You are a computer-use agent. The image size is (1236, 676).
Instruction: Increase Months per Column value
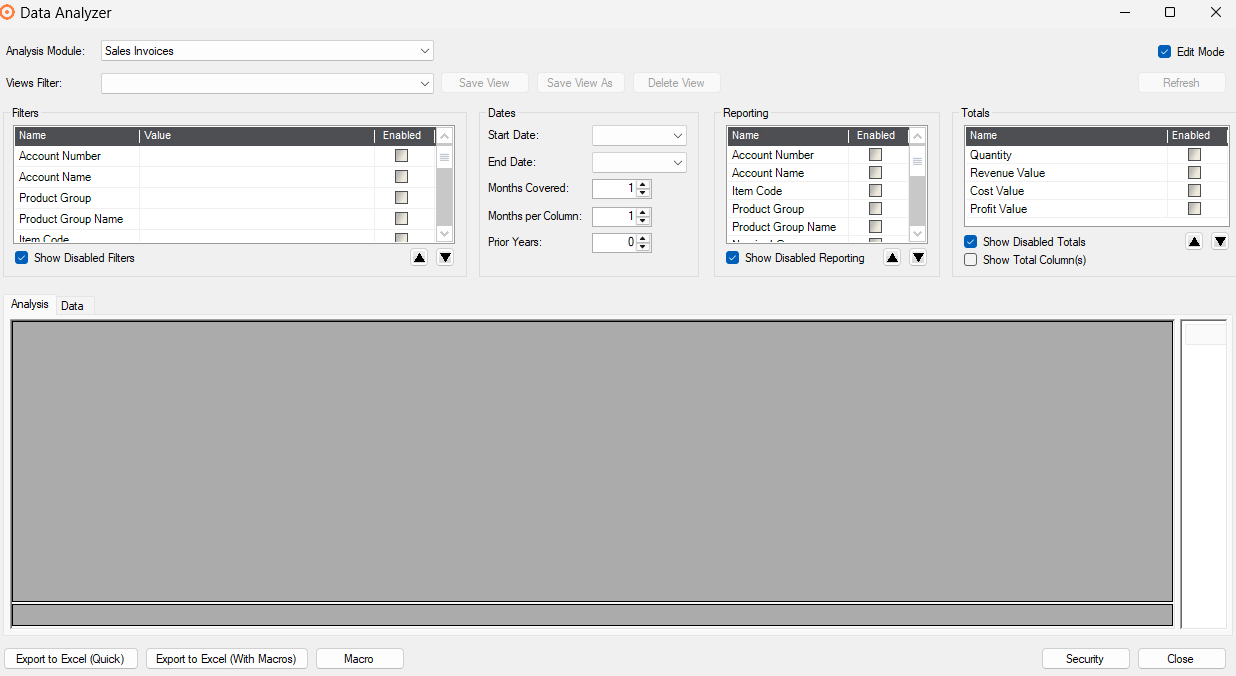coord(643,211)
